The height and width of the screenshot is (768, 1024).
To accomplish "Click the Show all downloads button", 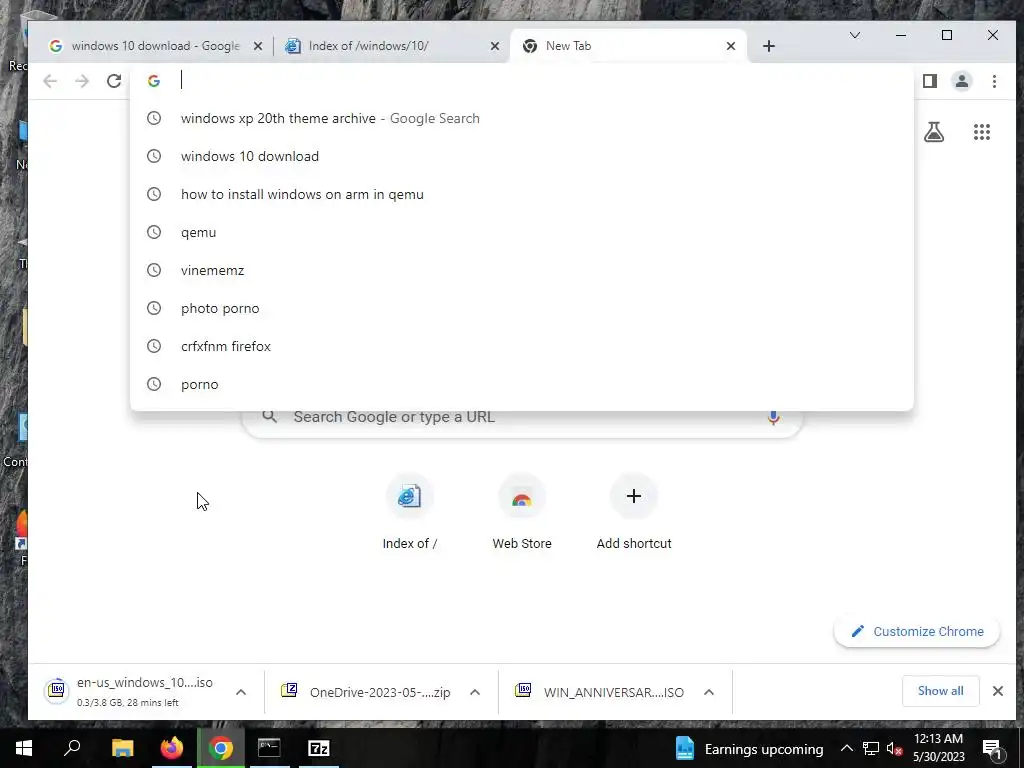I will 940,691.
